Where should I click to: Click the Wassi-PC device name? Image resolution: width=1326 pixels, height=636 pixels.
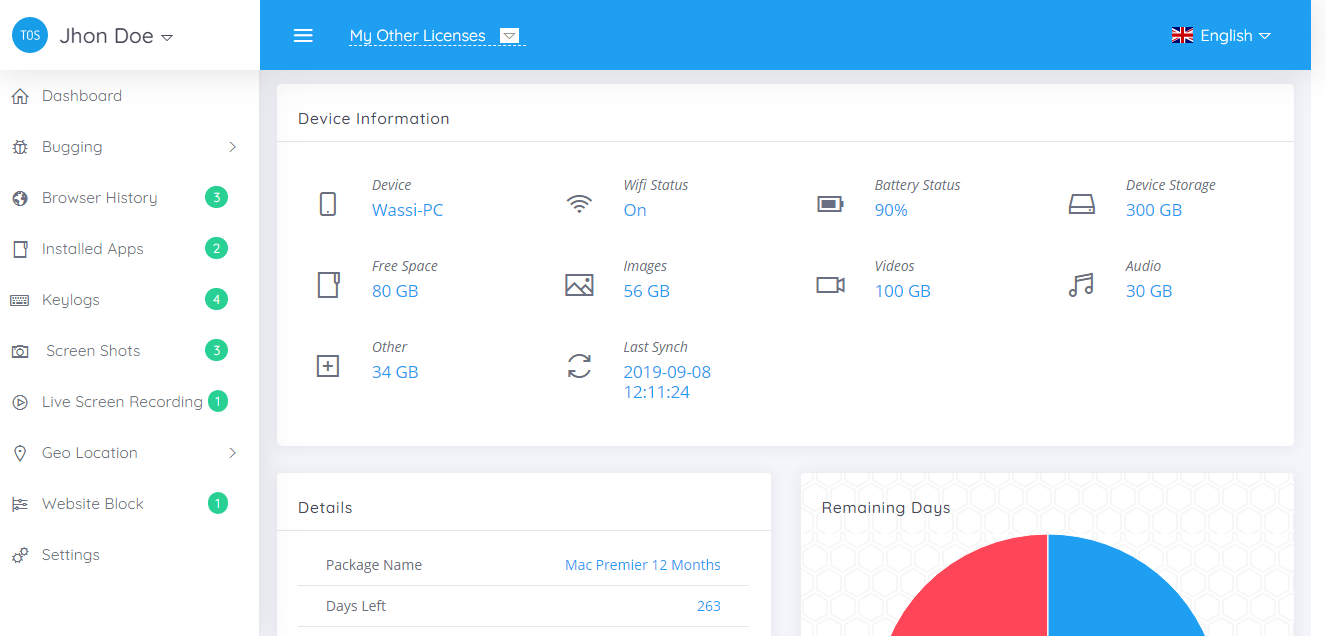pos(407,210)
